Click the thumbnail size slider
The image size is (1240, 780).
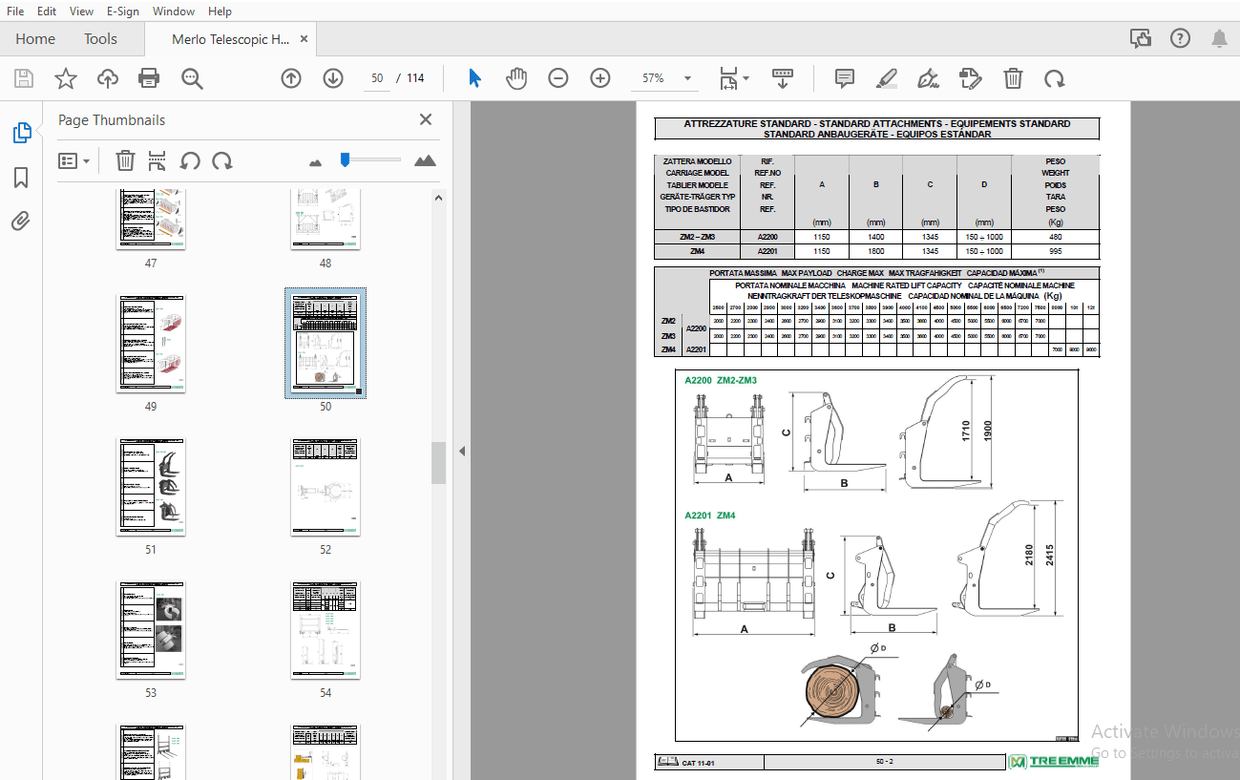(x=345, y=160)
